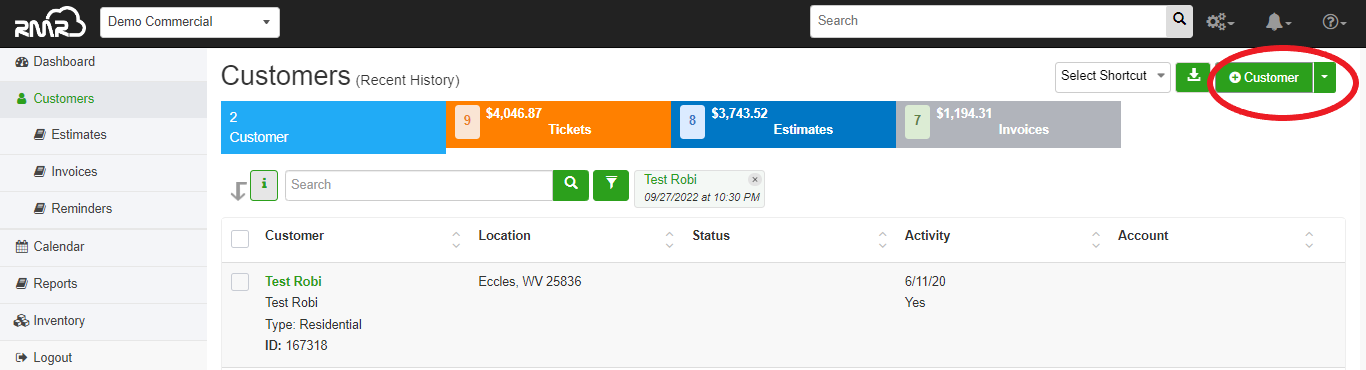
Task: Click the info icon beside search
Action: pos(264,185)
